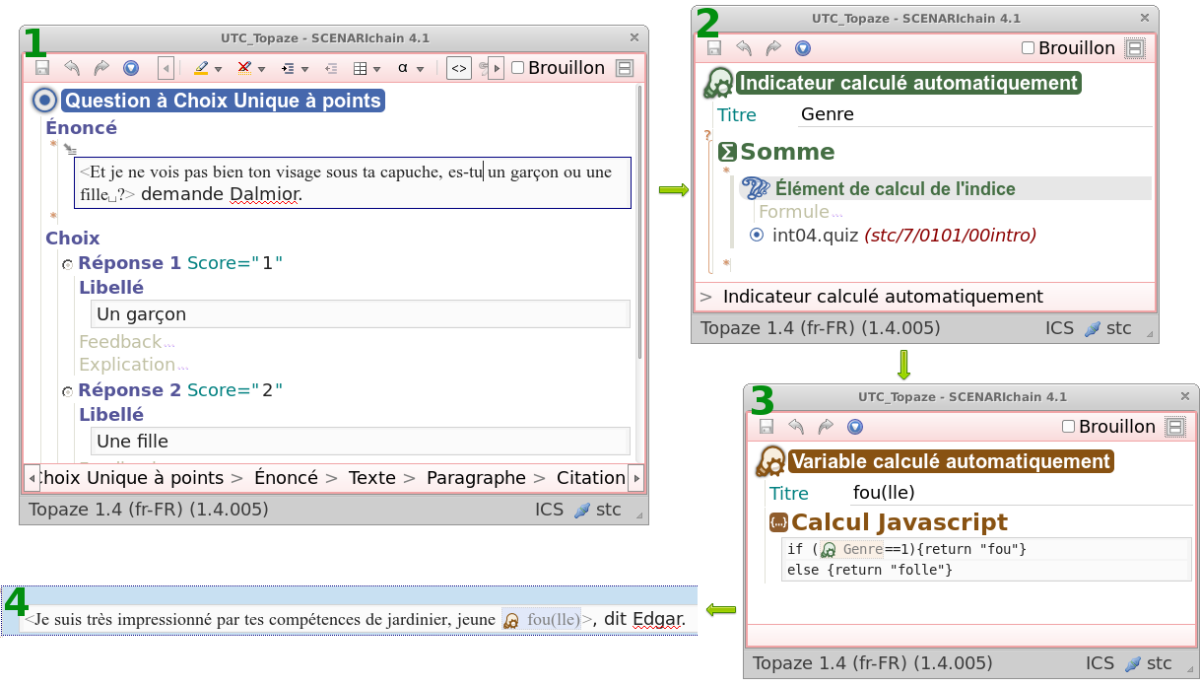1200x686 pixels.
Task: Click the Élément de calcul question-marks icon
Action: (x=755, y=188)
